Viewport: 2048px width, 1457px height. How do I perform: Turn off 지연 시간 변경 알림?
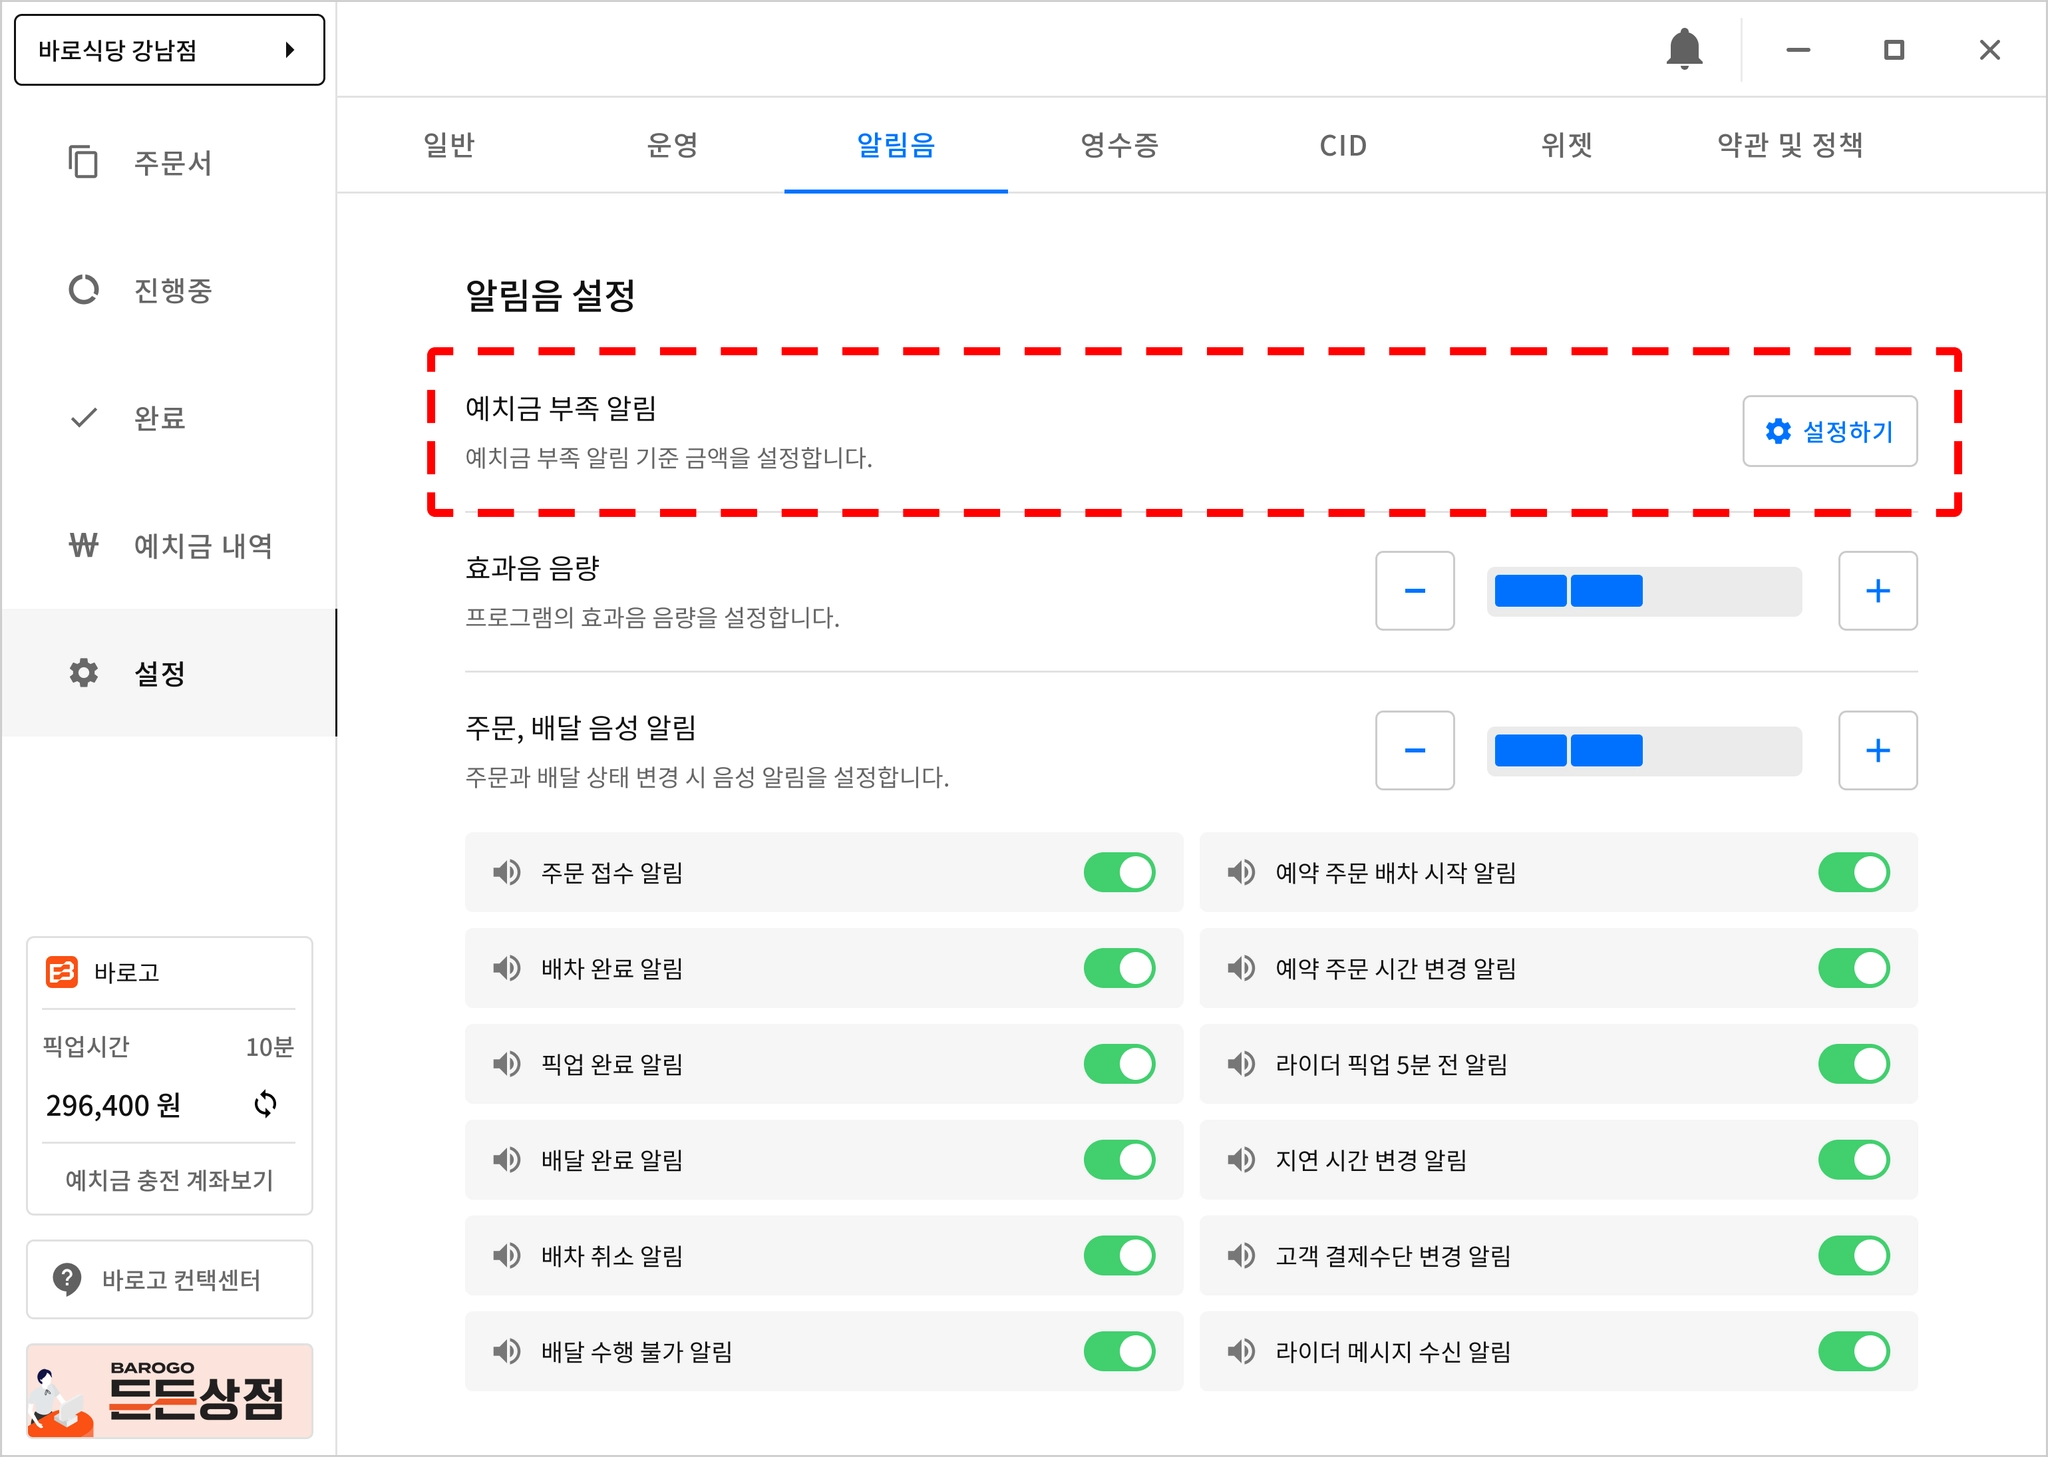pos(1853,1160)
